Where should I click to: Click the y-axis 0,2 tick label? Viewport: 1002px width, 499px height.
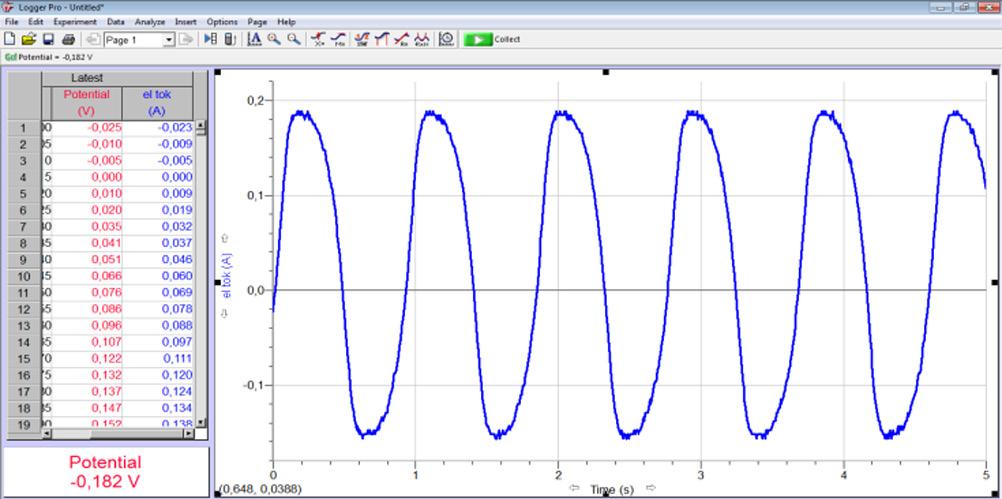pyautogui.click(x=256, y=100)
